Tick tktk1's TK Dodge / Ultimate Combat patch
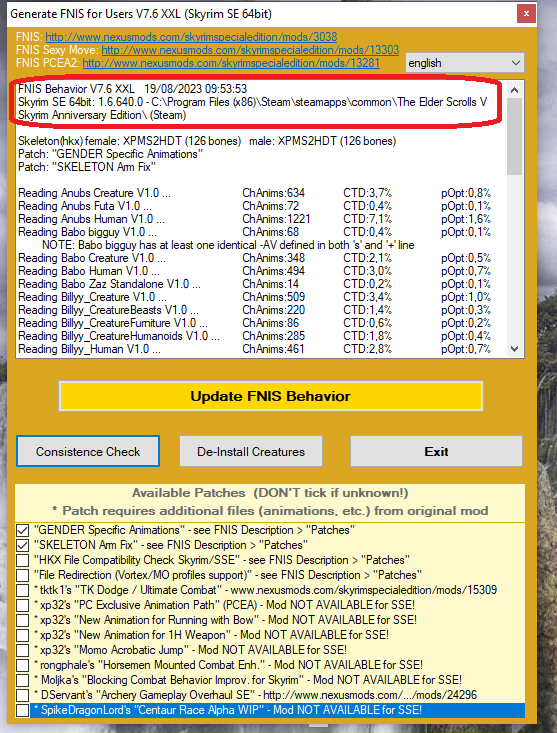This screenshot has width=557, height=733. click(x=22, y=590)
